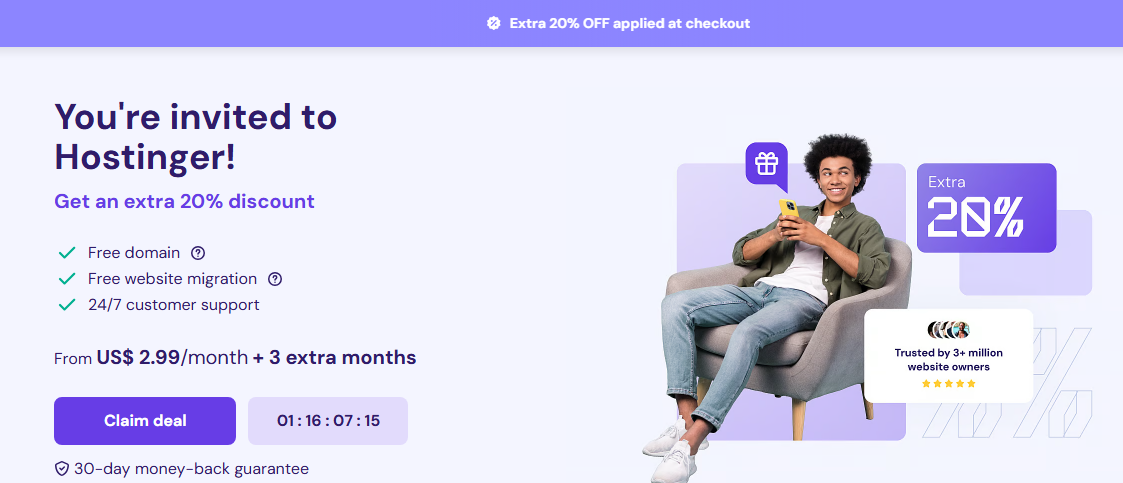Screen dimensions: 1123x483
Task: Select the Extra 20% purple promo card
Action: [x=986, y=208]
